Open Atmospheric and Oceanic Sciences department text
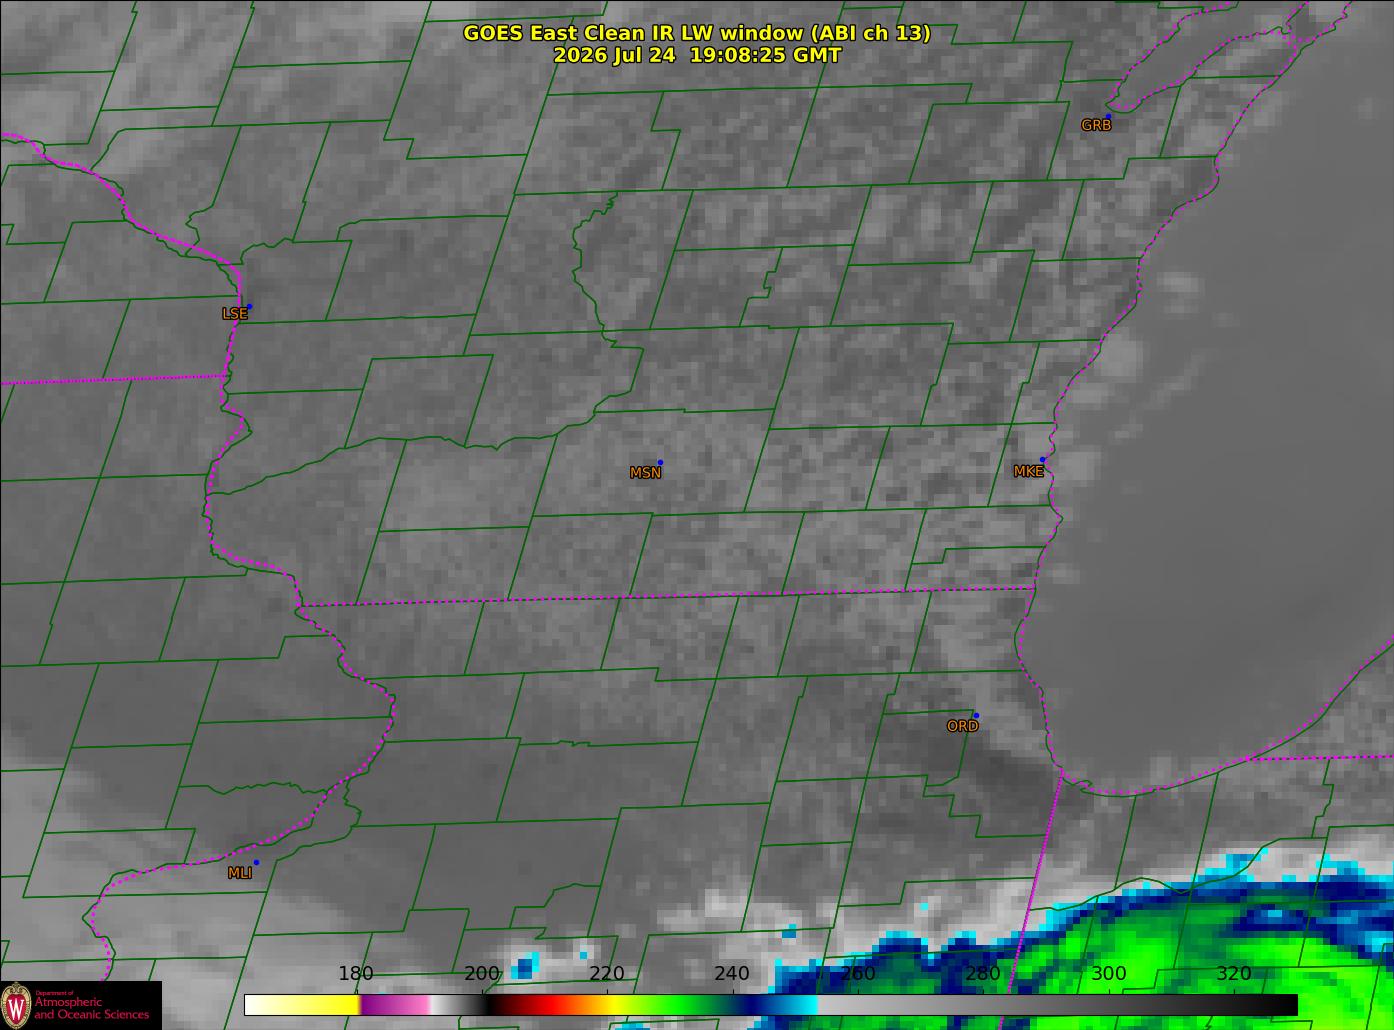The height and width of the screenshot is (1030, 1394). point(91,1008)
